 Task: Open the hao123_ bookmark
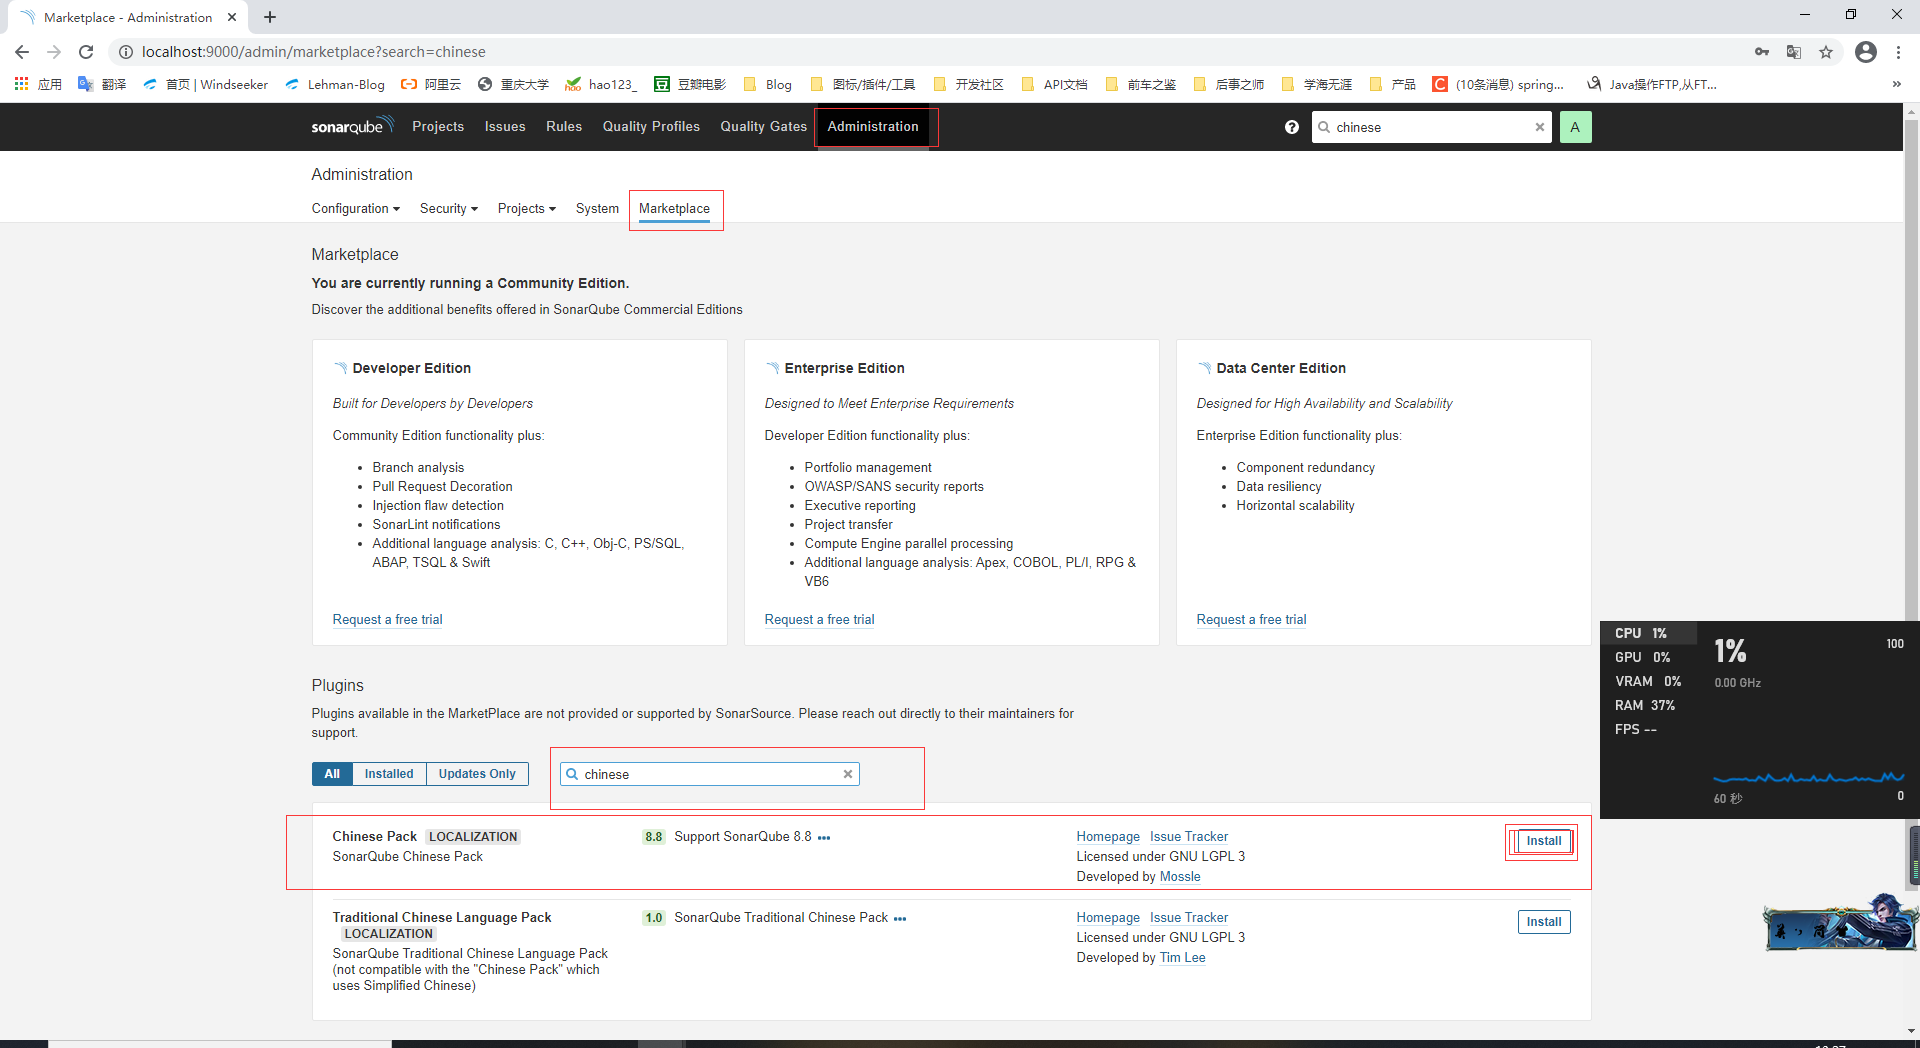[601, 85]
